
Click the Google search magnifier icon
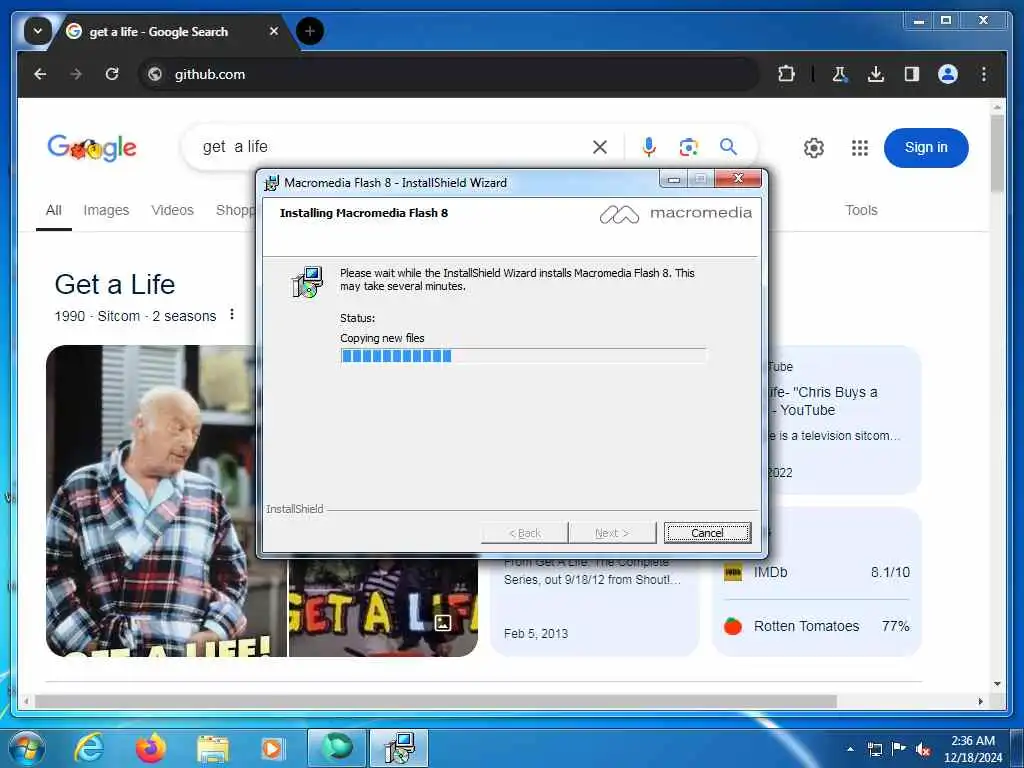[x=728, y=147]
